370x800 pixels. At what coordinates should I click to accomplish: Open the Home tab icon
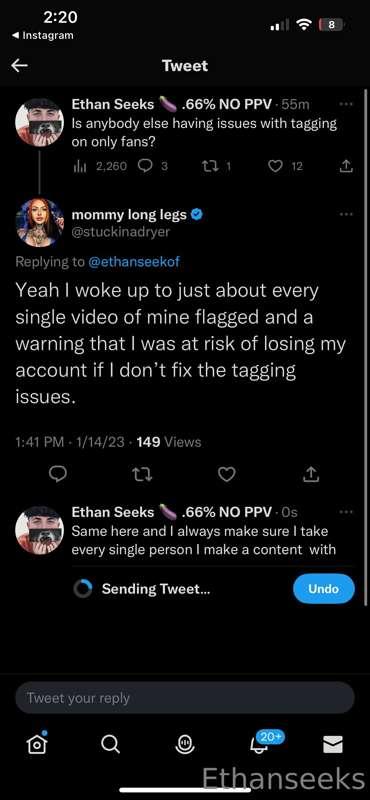pyautogui.click(x=37, y=744)
